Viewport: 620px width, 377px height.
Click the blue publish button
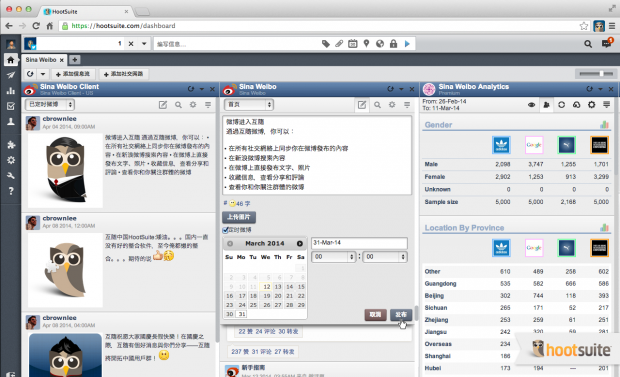tap(401, 314)
